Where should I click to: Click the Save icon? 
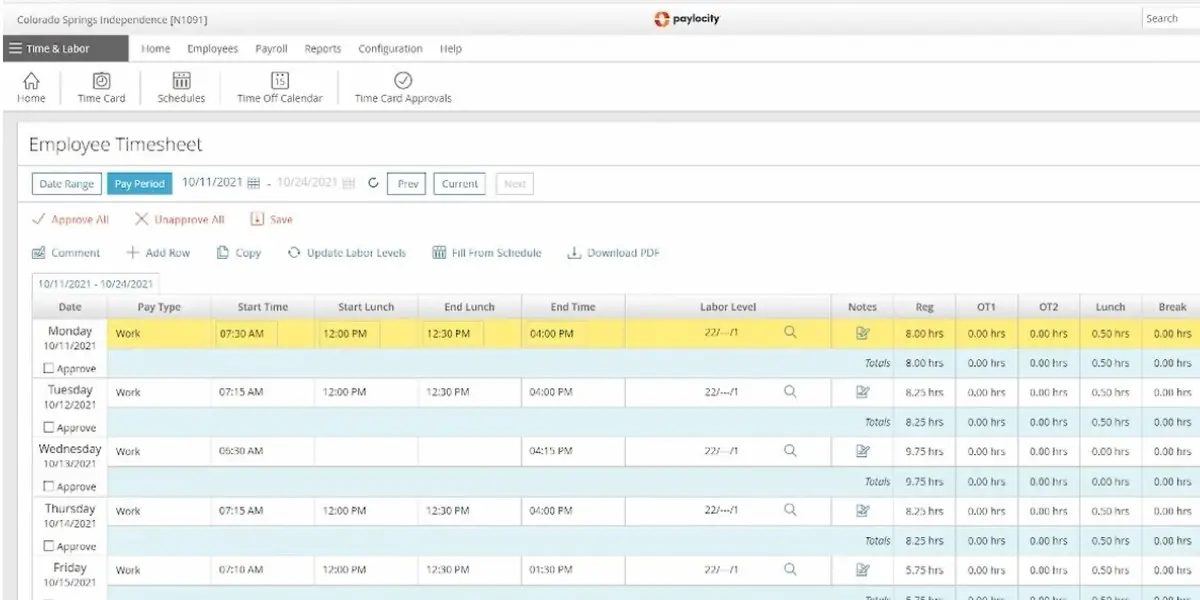pos(257,219)
